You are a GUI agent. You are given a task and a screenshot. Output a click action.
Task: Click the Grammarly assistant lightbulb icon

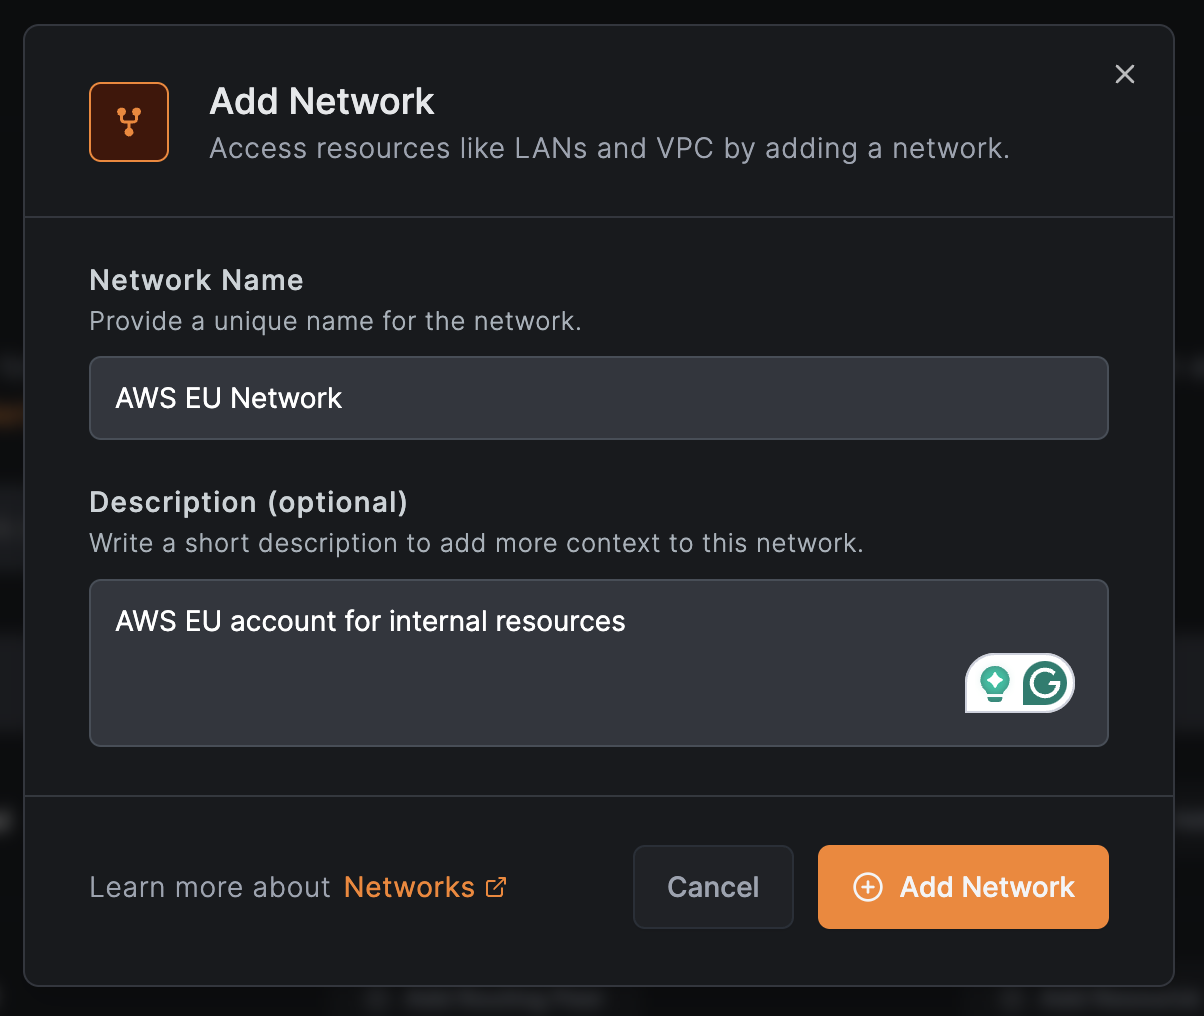[x=994, y=683]
